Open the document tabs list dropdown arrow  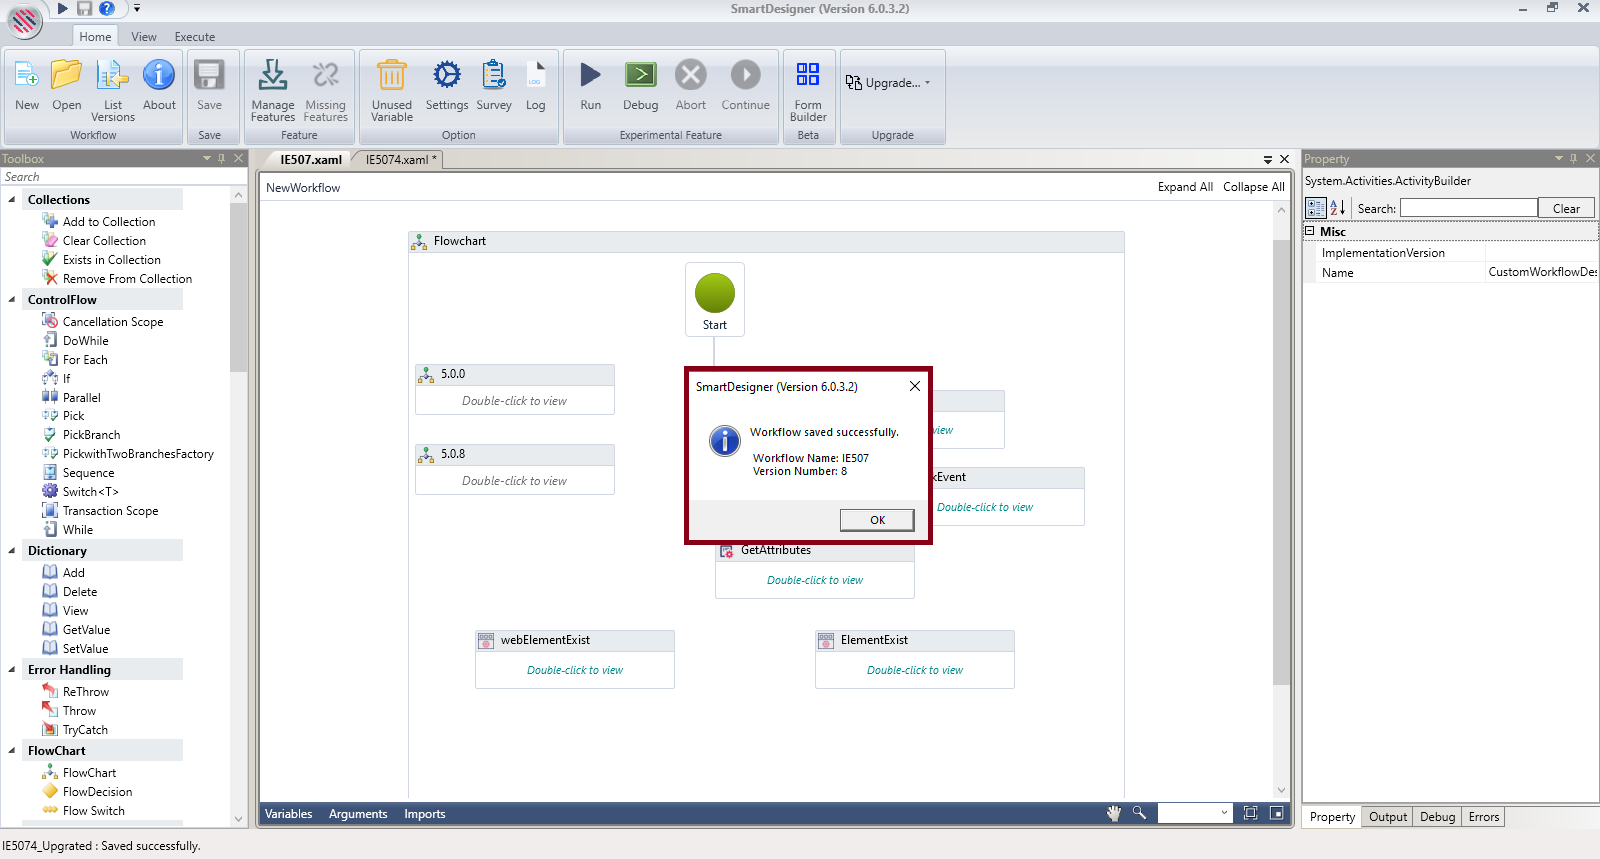pyautogui.click(x=1268, y=159)
